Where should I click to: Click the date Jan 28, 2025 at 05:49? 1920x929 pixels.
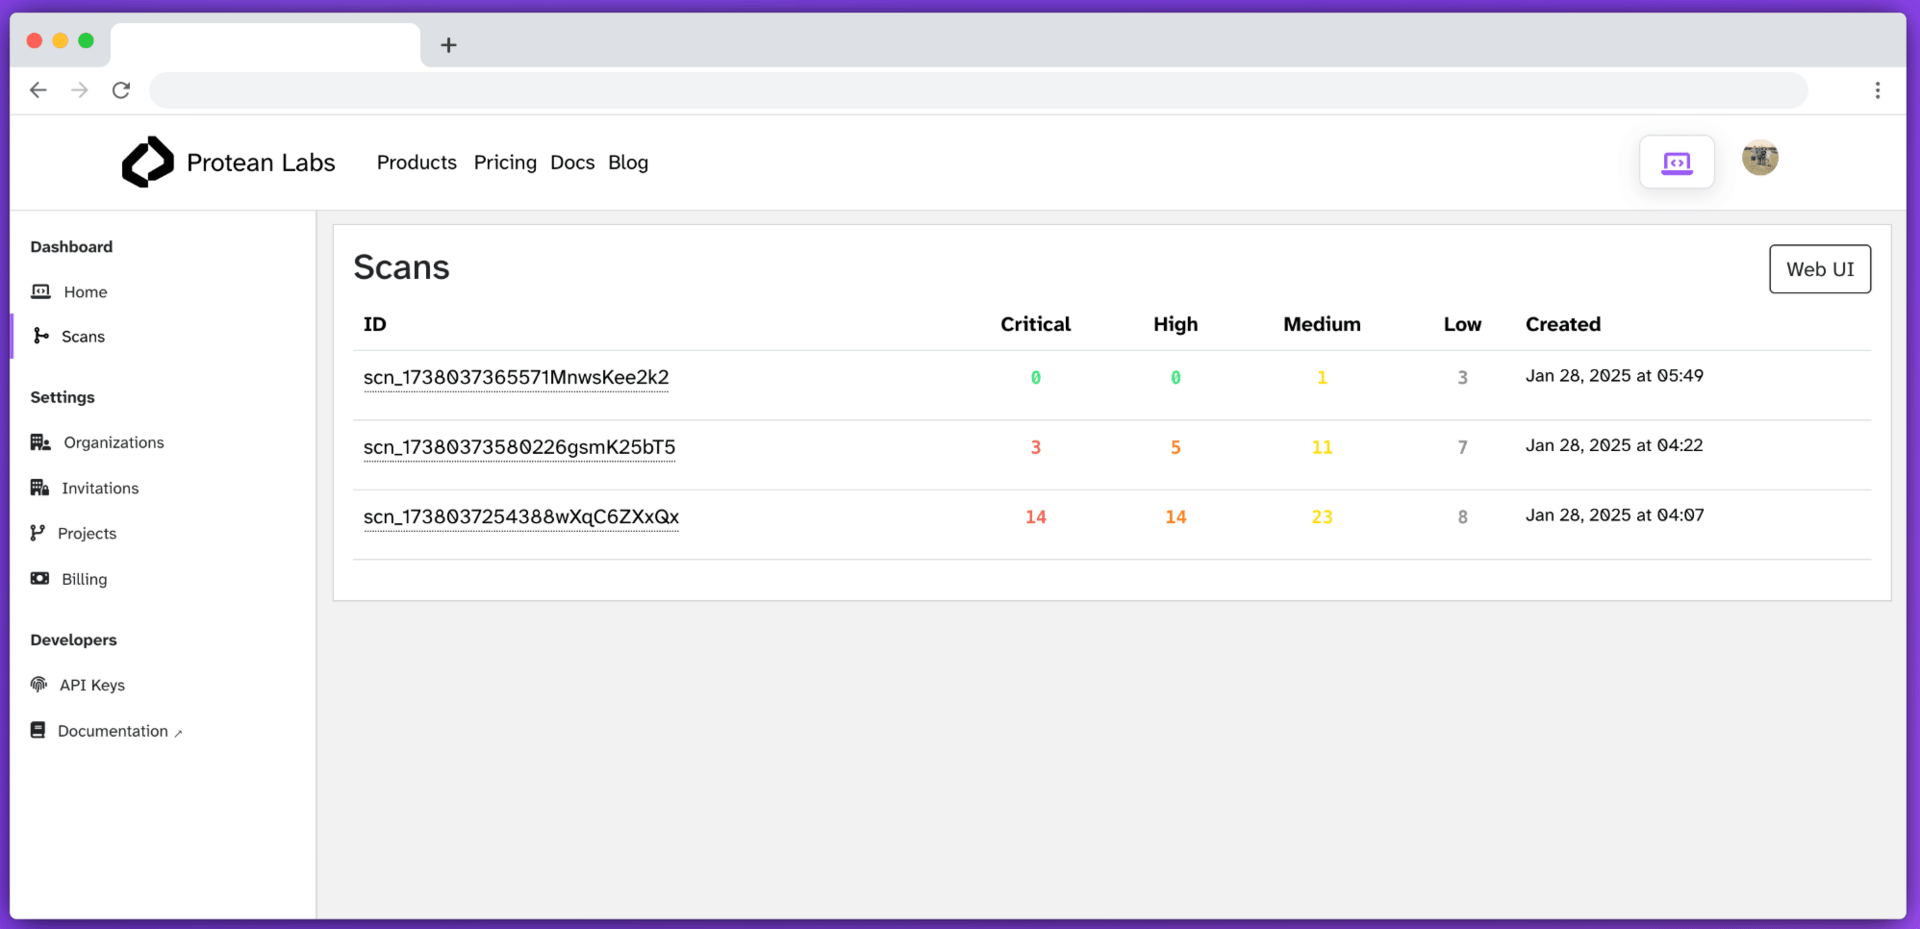tap(1614, 376)
